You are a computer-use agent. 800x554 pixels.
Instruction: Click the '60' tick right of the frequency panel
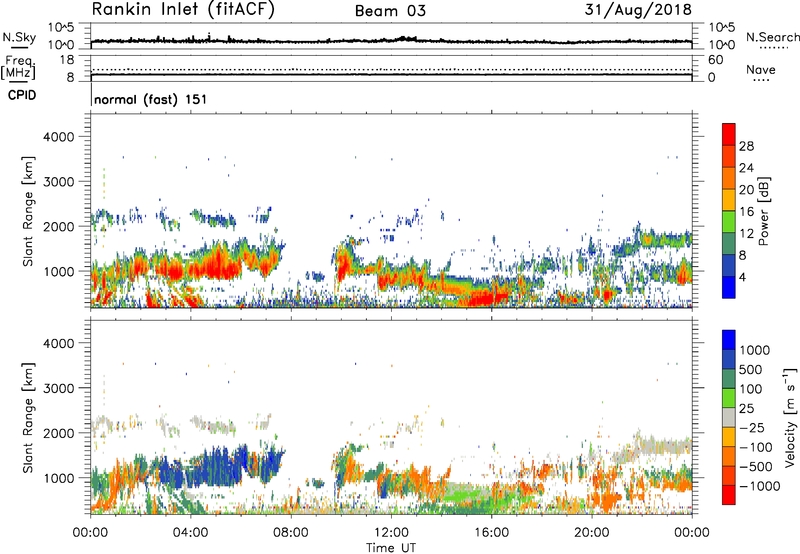pyautogui.click(x=715, y=60)
